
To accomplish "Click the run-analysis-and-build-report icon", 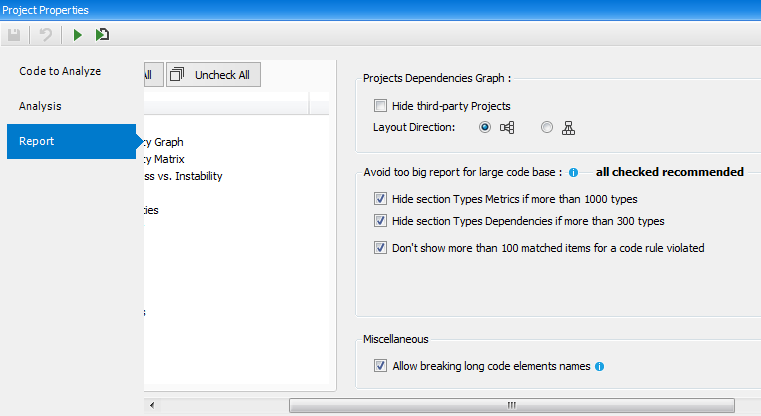I will pyautogui.click(x=103, y=35).
